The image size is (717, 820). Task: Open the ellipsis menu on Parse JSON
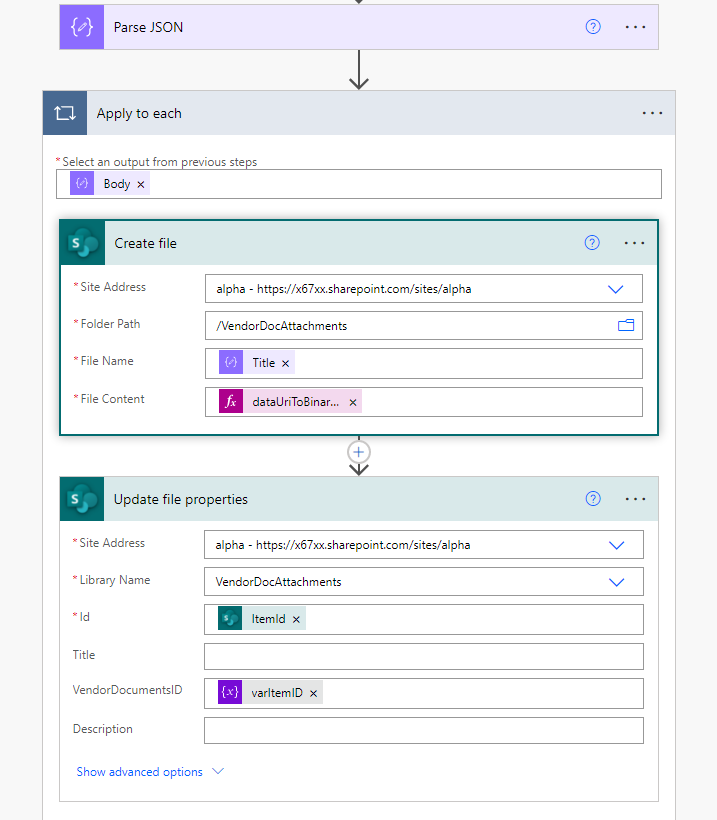click(x=636, y=27)
